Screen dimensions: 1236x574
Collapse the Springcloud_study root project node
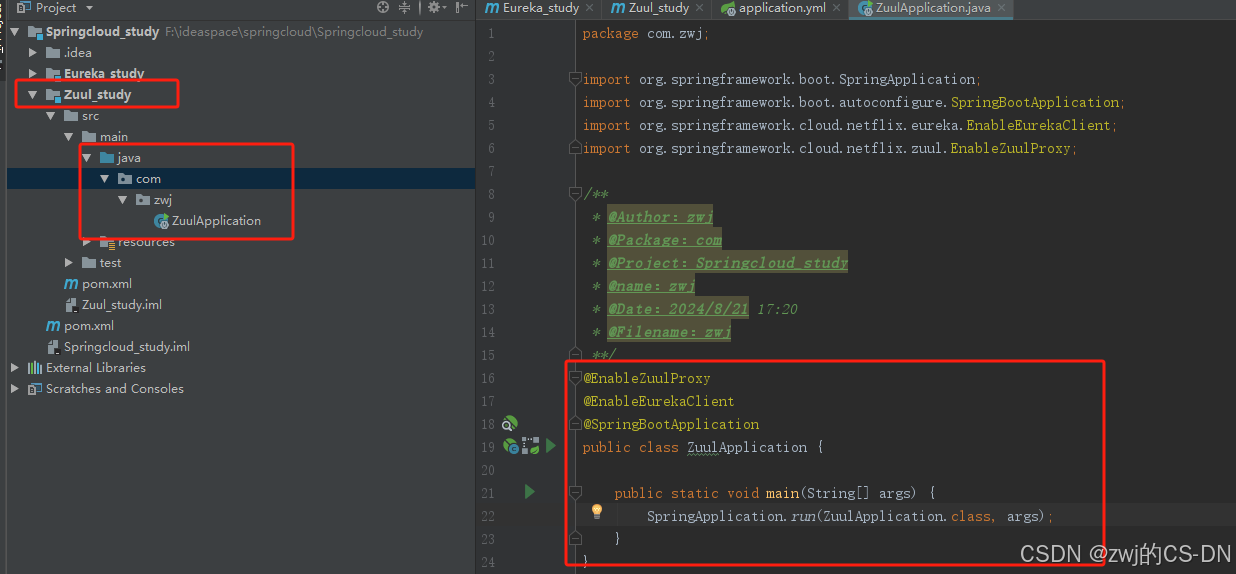15,32
